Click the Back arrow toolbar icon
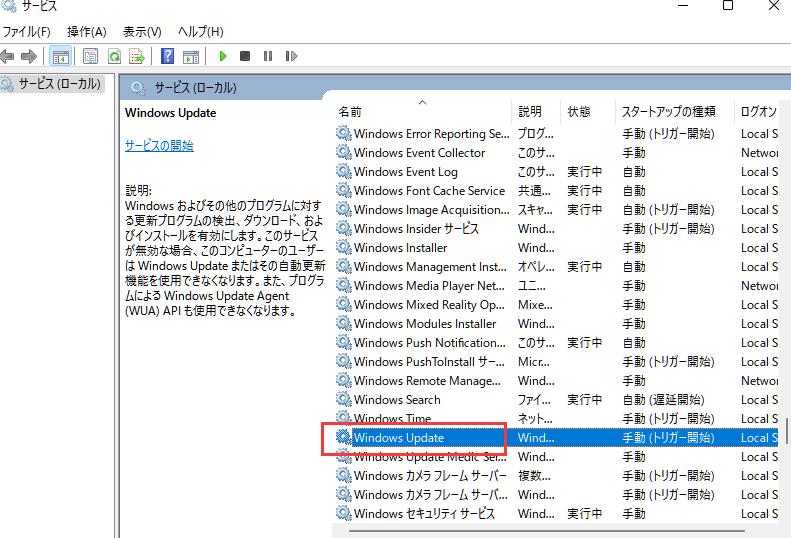This screenshot has height=538, width=791. pyautogui.click(x=7, y=56)
